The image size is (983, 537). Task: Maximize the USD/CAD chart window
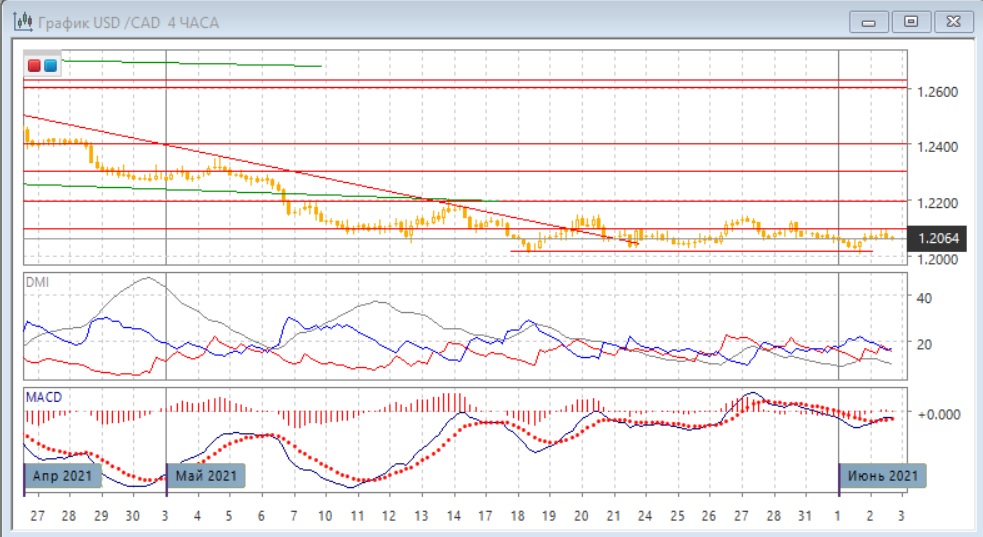click(911, 21)
